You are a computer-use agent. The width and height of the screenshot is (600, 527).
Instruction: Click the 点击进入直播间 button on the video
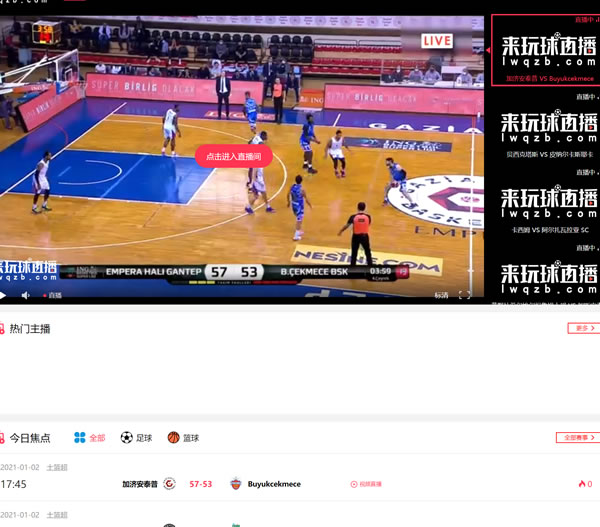233,157
